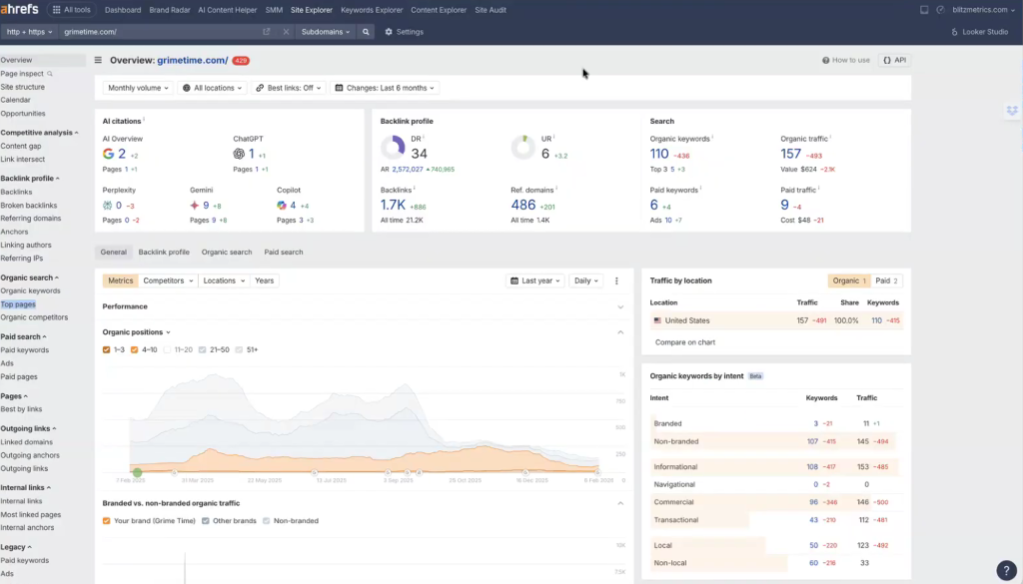Open the All tools grid menu
This screenshot has width=1023, height=584.
point(72,10)
